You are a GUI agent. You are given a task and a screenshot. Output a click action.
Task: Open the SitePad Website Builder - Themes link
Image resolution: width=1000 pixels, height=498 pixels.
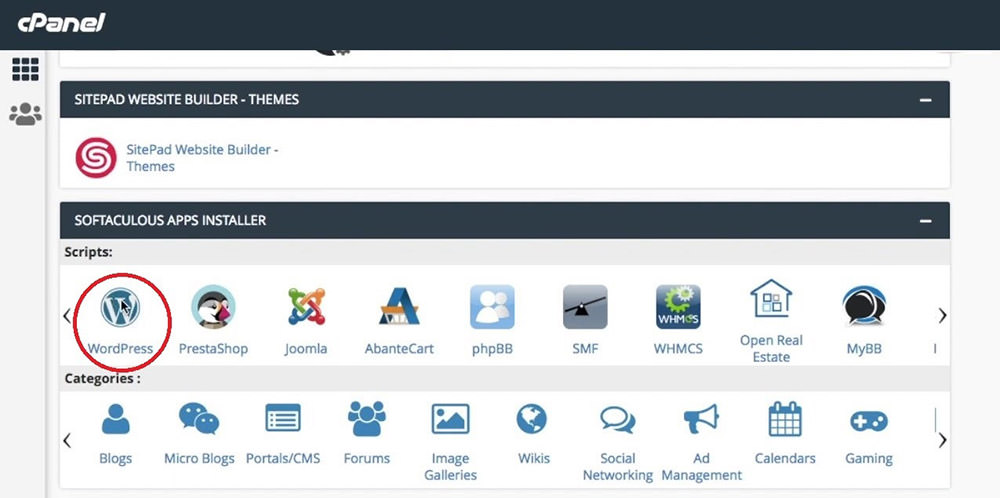tap(203, 157)
